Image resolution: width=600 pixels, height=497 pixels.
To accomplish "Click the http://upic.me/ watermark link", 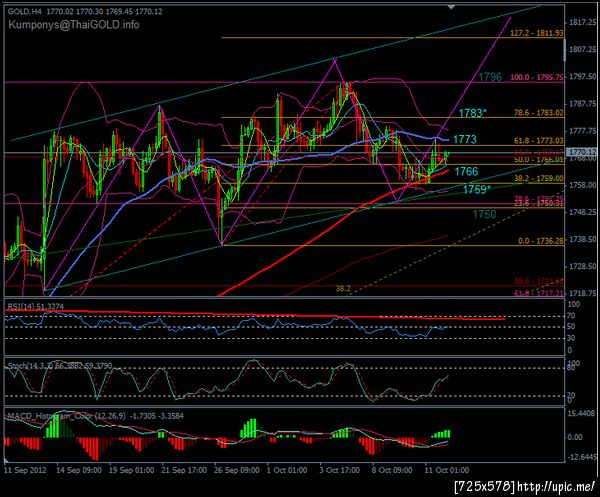I will pos(556,487).
